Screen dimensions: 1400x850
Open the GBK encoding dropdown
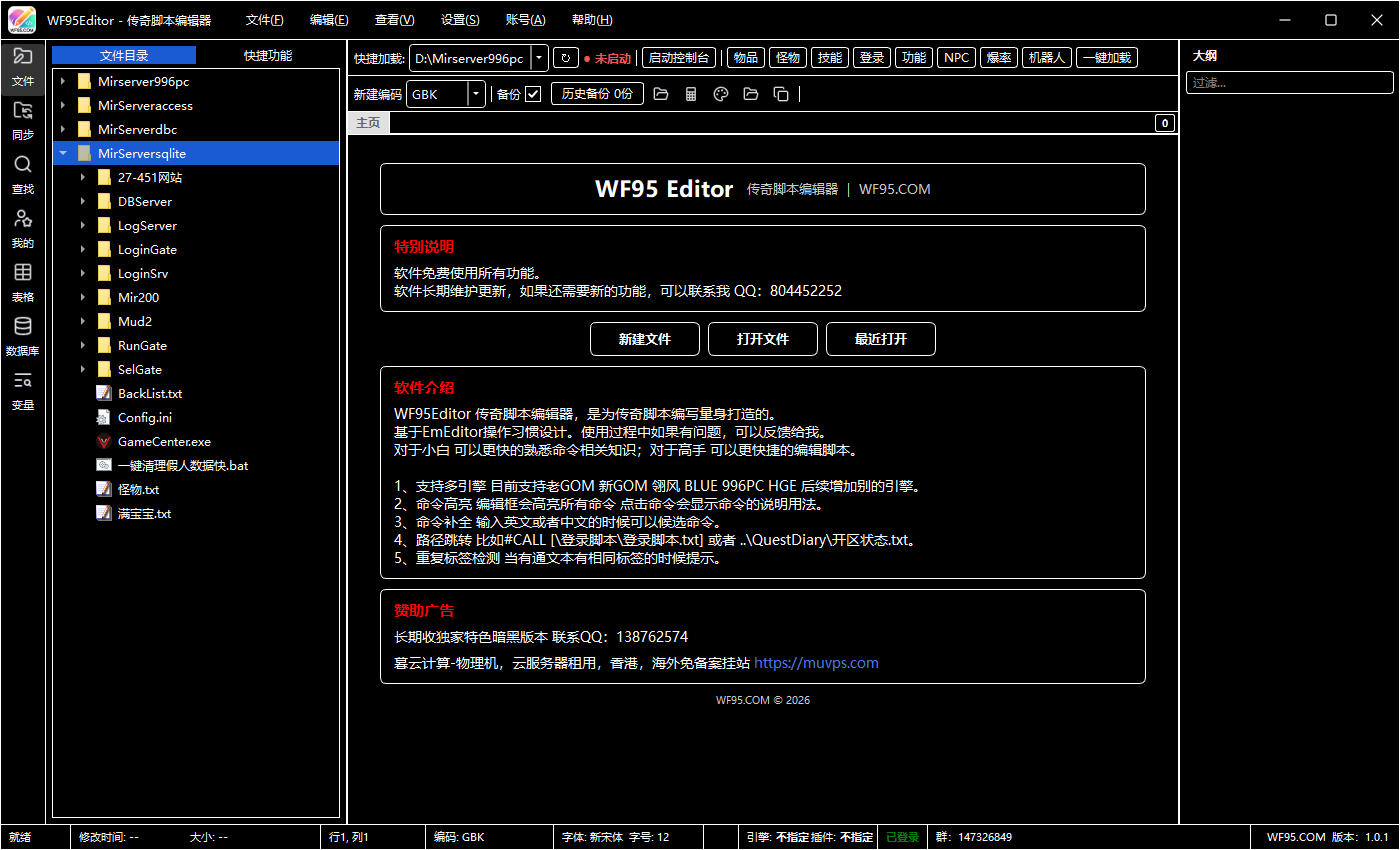click(x=476, y=94)
